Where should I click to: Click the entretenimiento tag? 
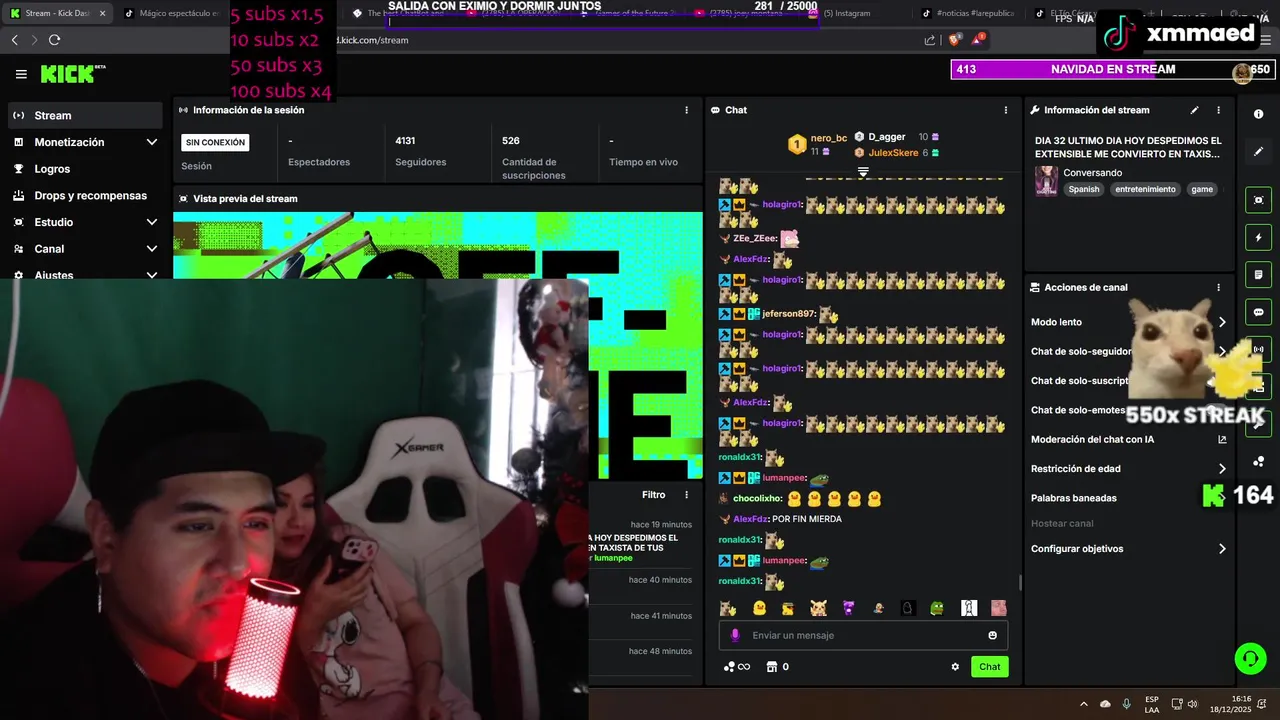1145,189
